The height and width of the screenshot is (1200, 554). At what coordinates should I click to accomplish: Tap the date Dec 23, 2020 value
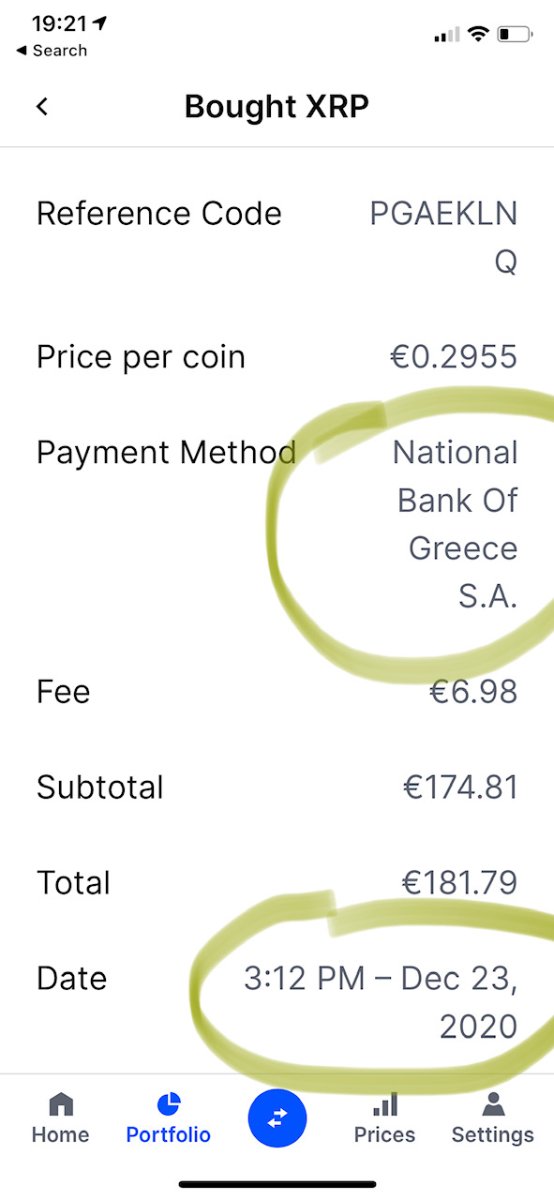381,1002
